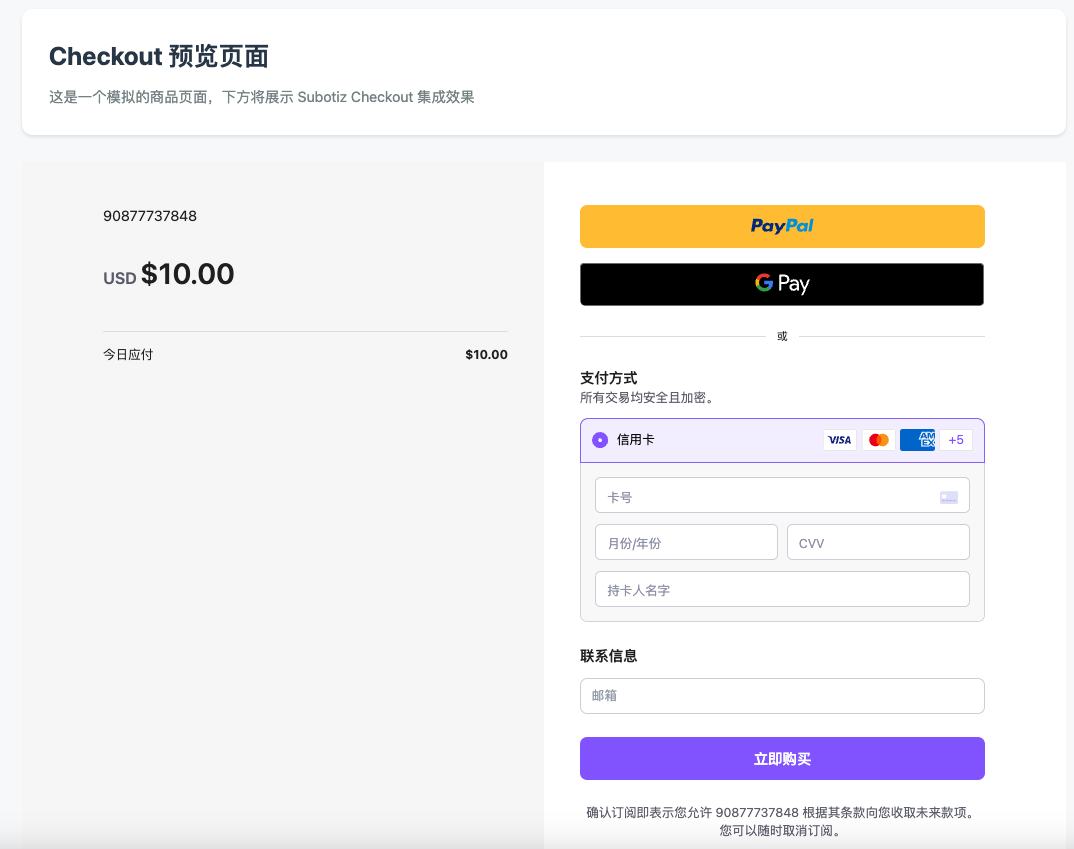Click the card icon inside the 卡号 field
This screenshot has height=849, width=1074.
point(948,497)
